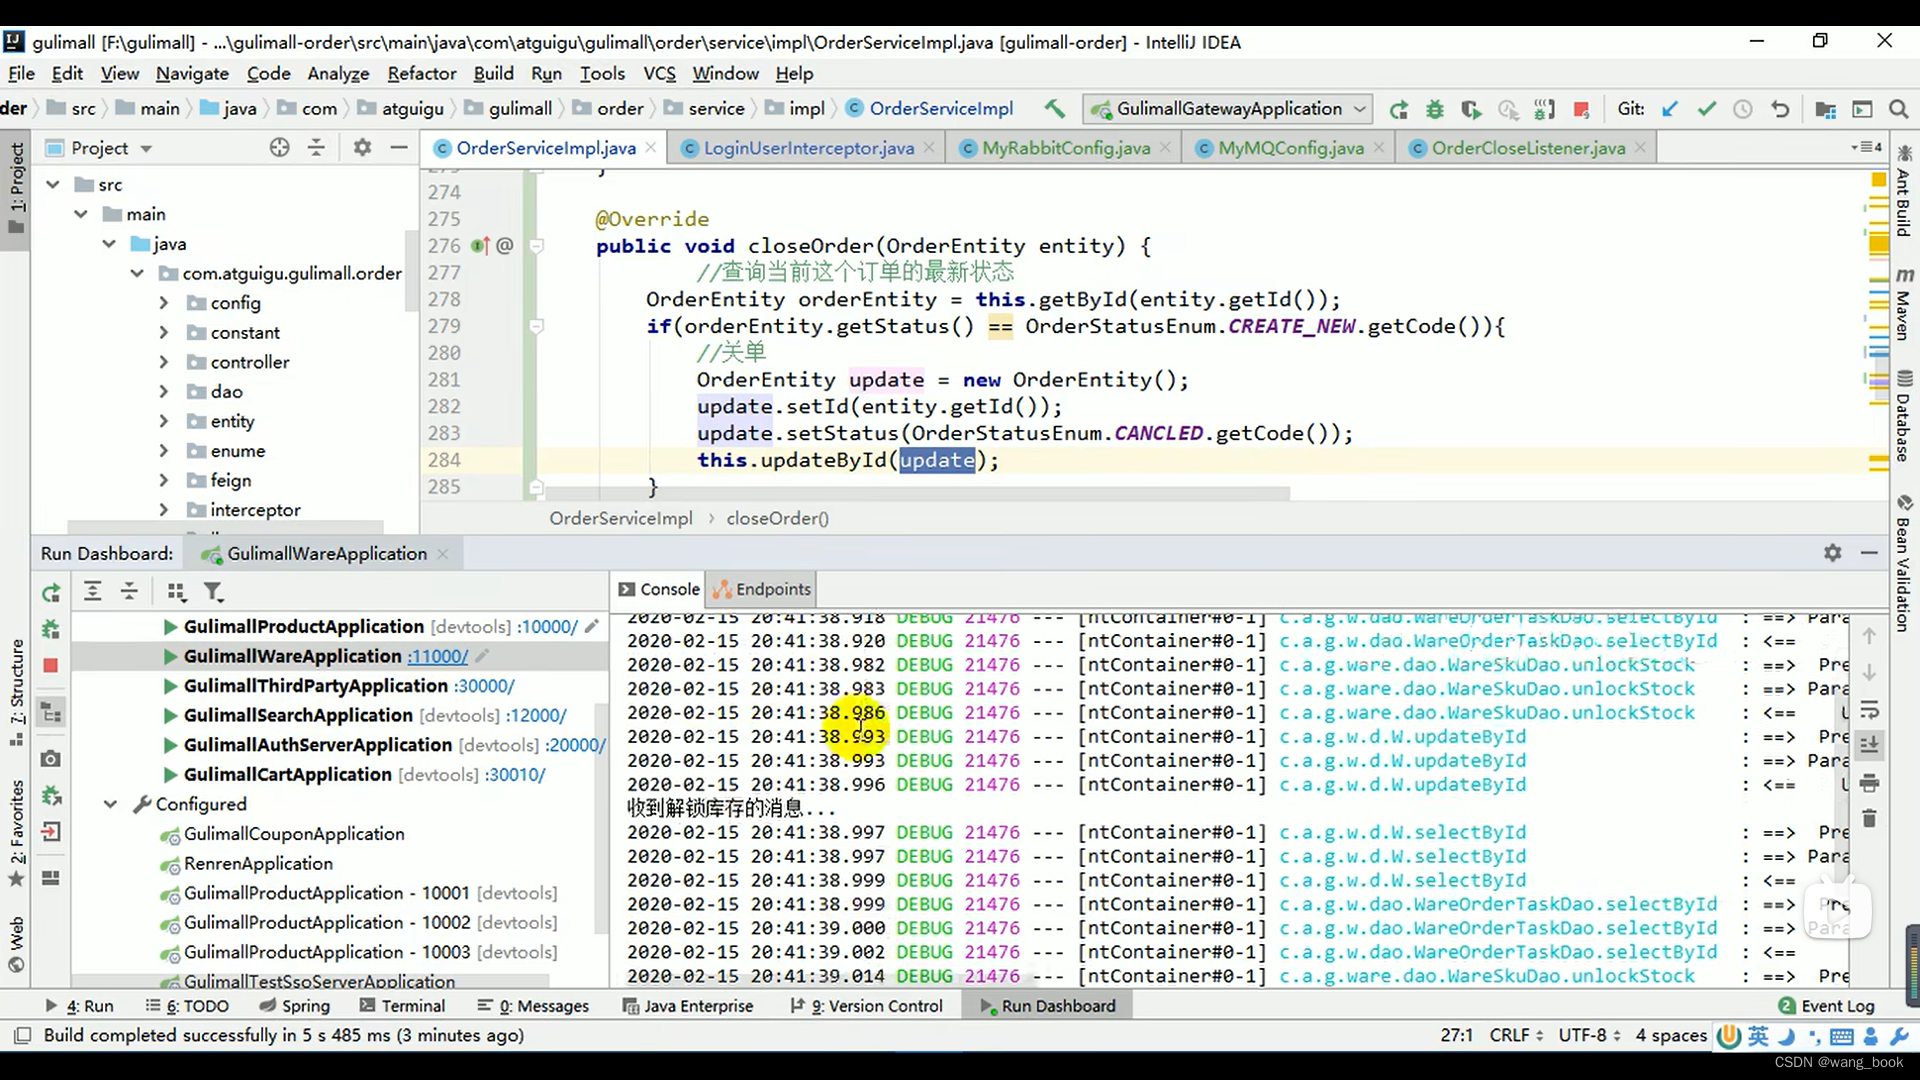The image size is (1920, 1080).
Task: Click the Rerun application icon
Action: tap(50, 592)
